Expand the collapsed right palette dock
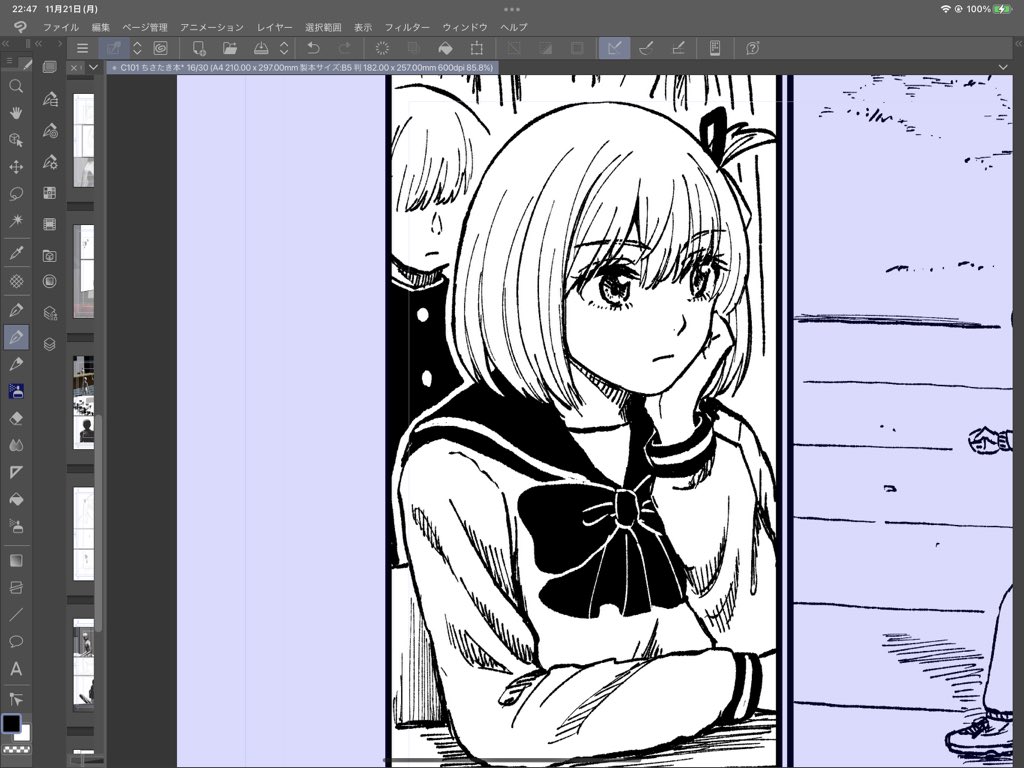Image resolution: width=1024 pixels, height=768 pixels. click(x=1018, y=43)
